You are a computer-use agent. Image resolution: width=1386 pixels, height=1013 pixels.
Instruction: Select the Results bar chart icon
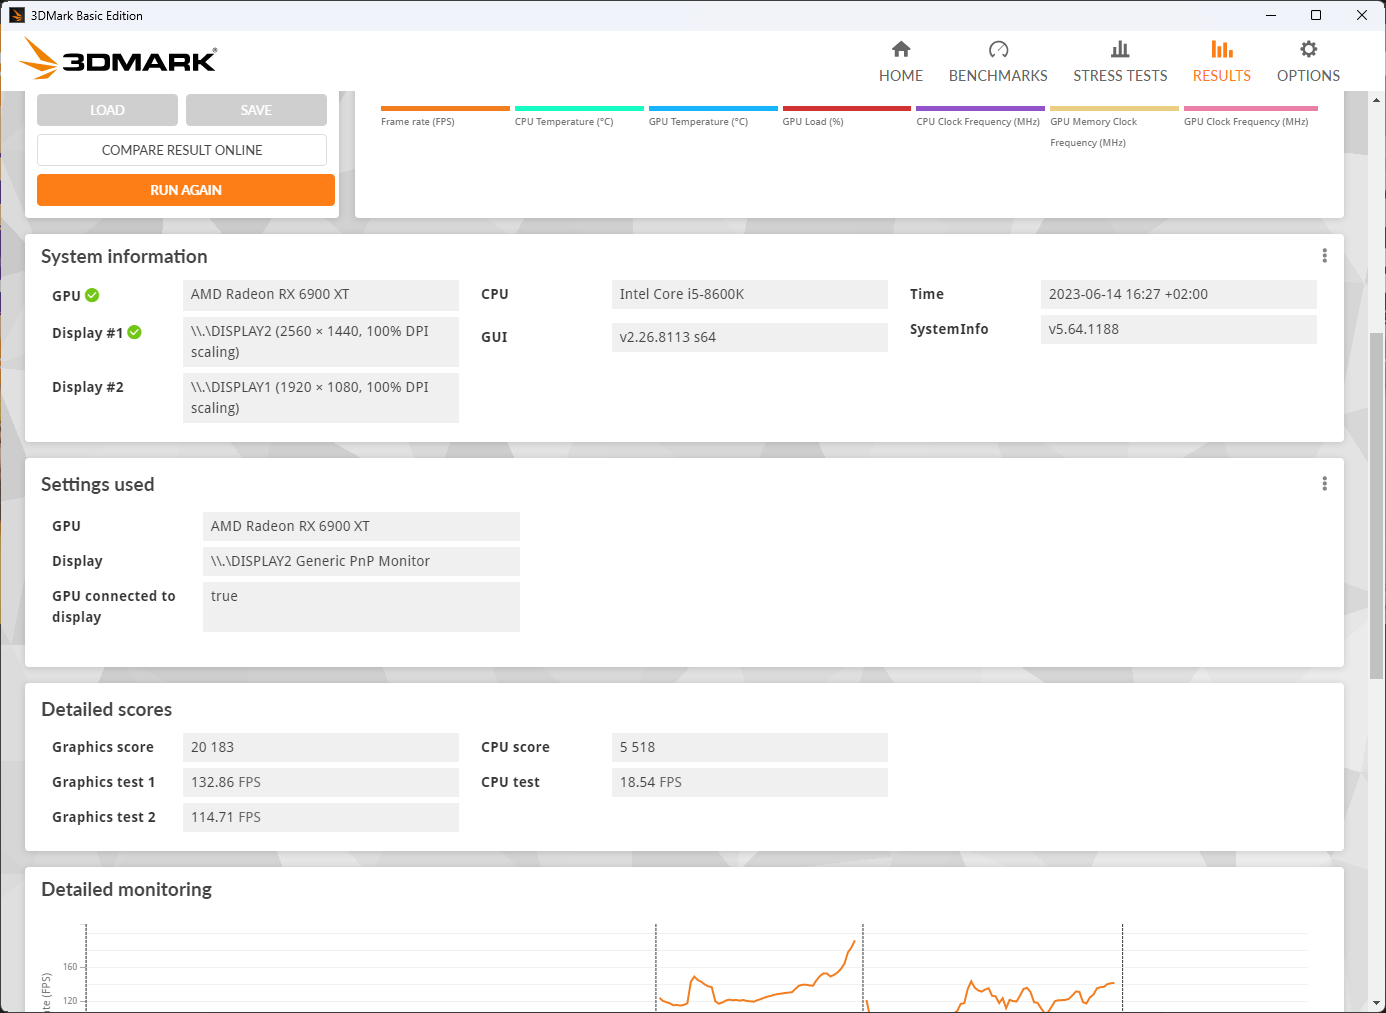pyautogui.click(x=1221, y=49)
